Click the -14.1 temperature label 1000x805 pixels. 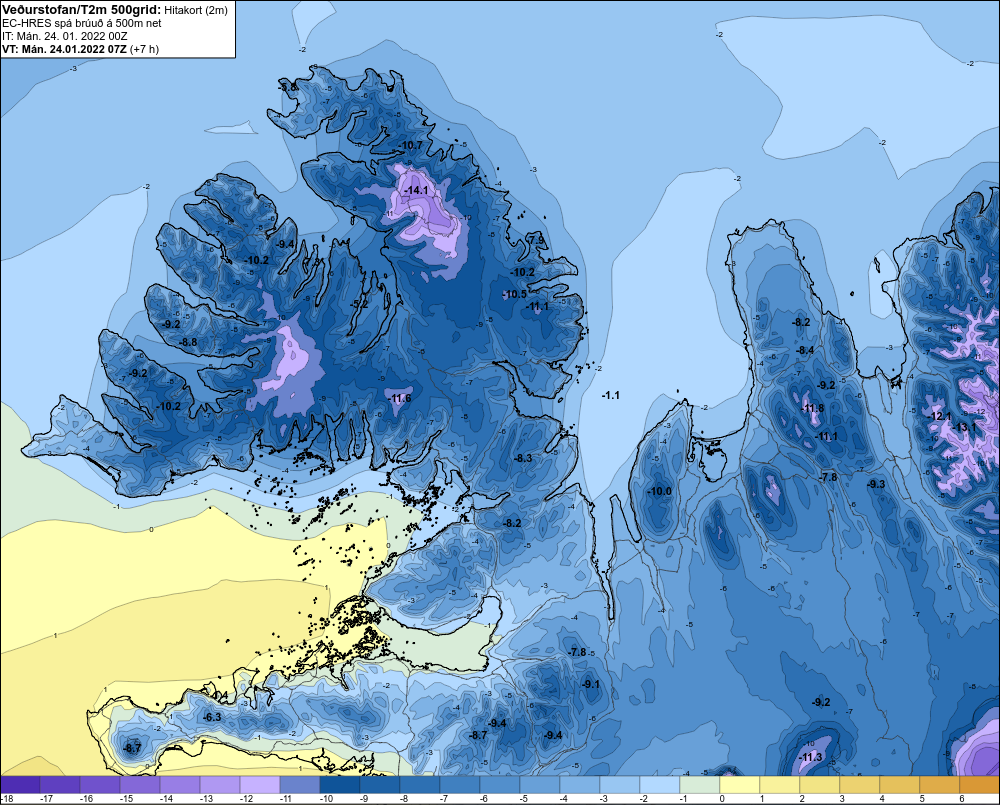click(416, 190)
